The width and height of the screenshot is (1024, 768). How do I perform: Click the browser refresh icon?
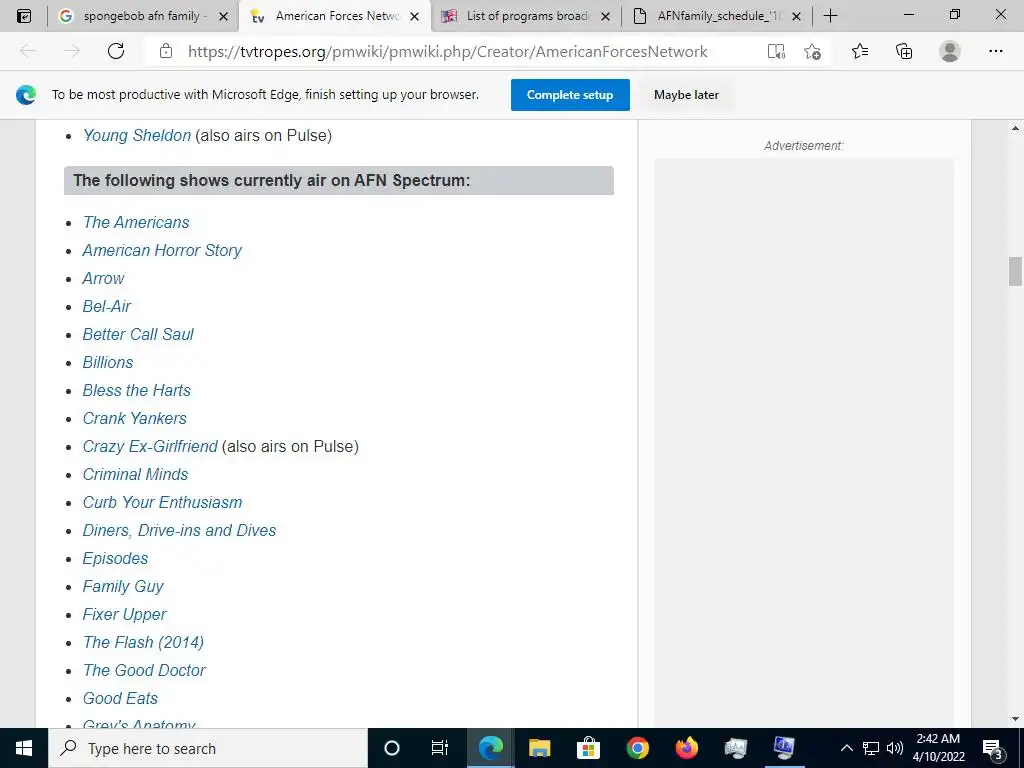point(116,51)
